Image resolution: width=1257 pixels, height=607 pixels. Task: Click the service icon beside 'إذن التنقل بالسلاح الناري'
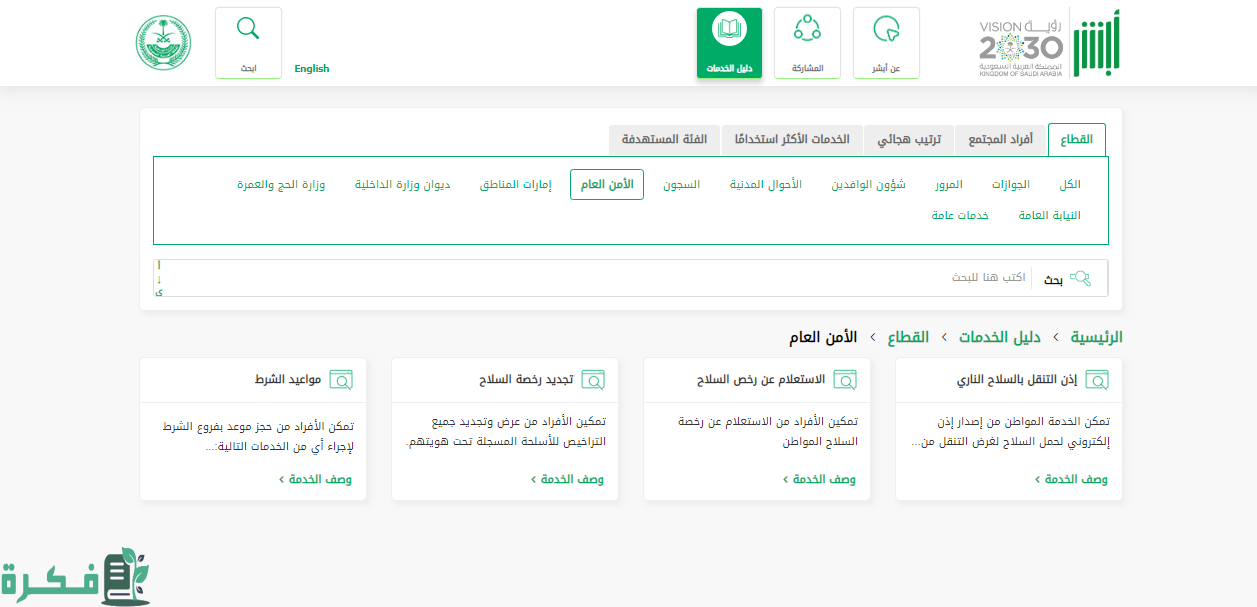click(1097, 380)
